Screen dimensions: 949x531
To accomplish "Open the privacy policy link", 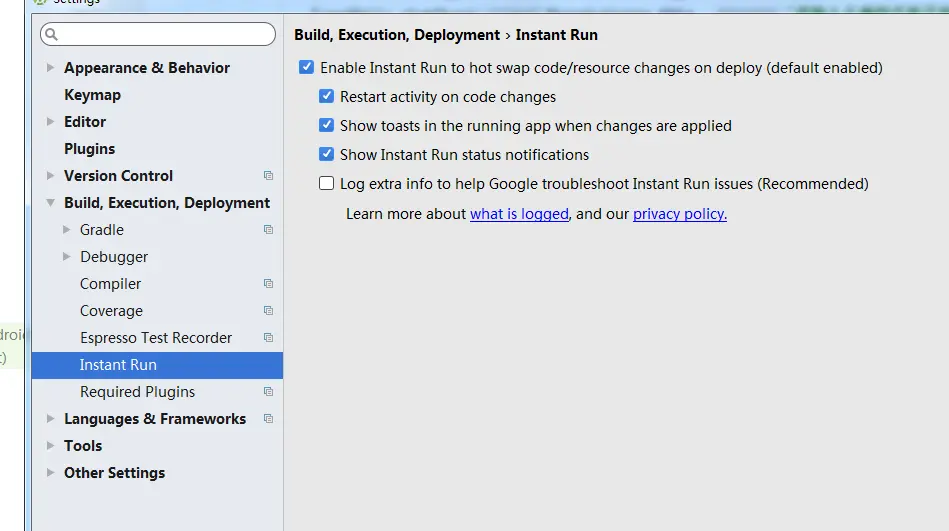I will pos(679,214).
